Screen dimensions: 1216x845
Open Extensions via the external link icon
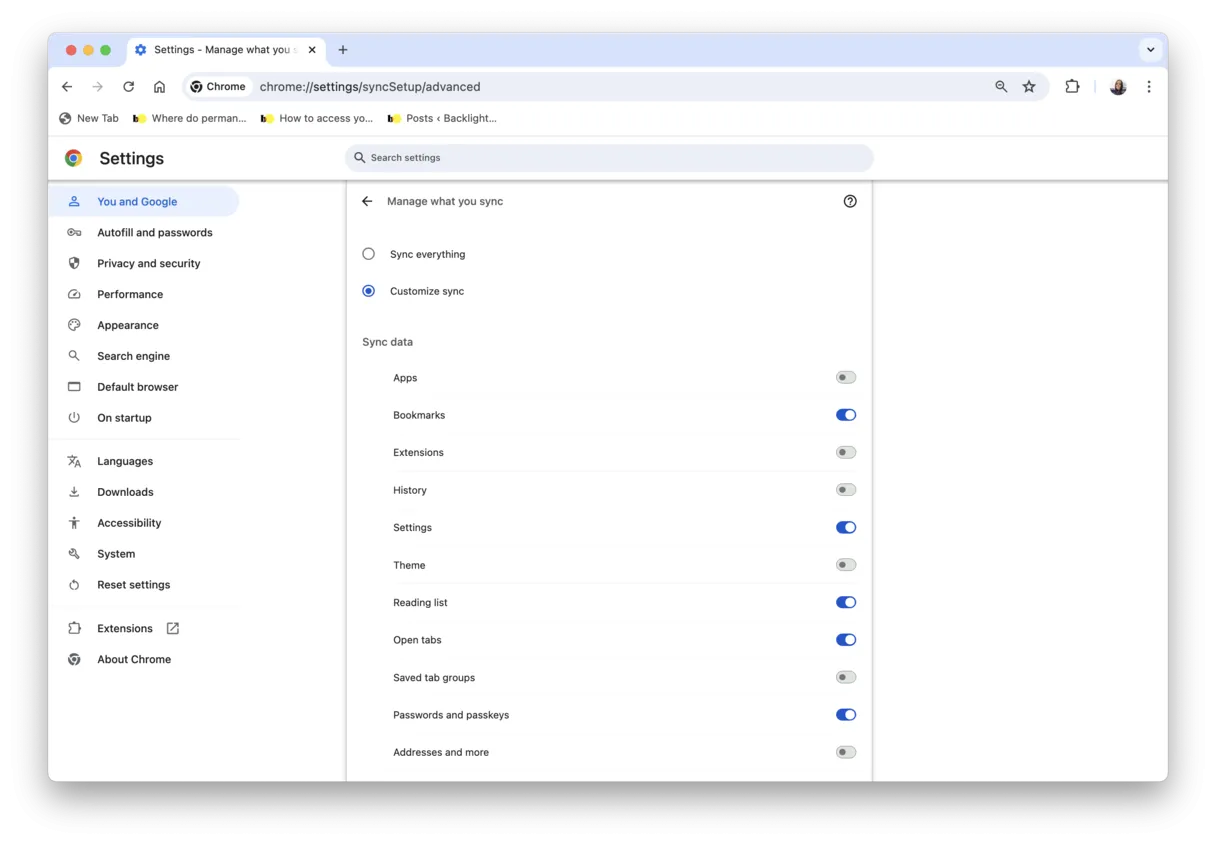[172, 628]
